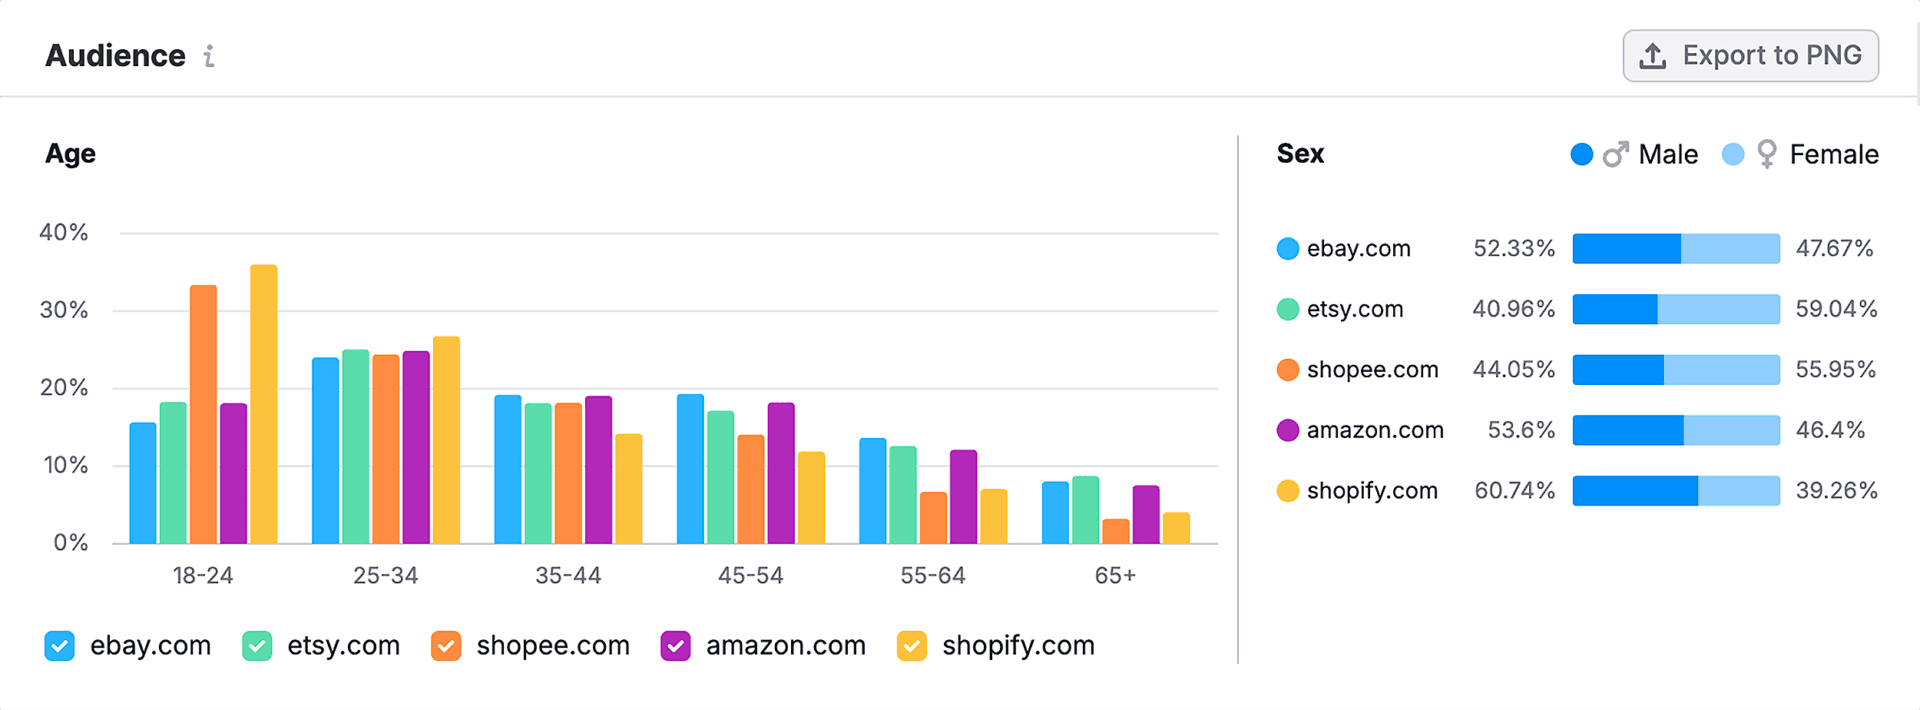Screen dimensions: 1920x710
Task: Click the shopify.com yellow dot in Sex list
Action: coord(1288,491)
